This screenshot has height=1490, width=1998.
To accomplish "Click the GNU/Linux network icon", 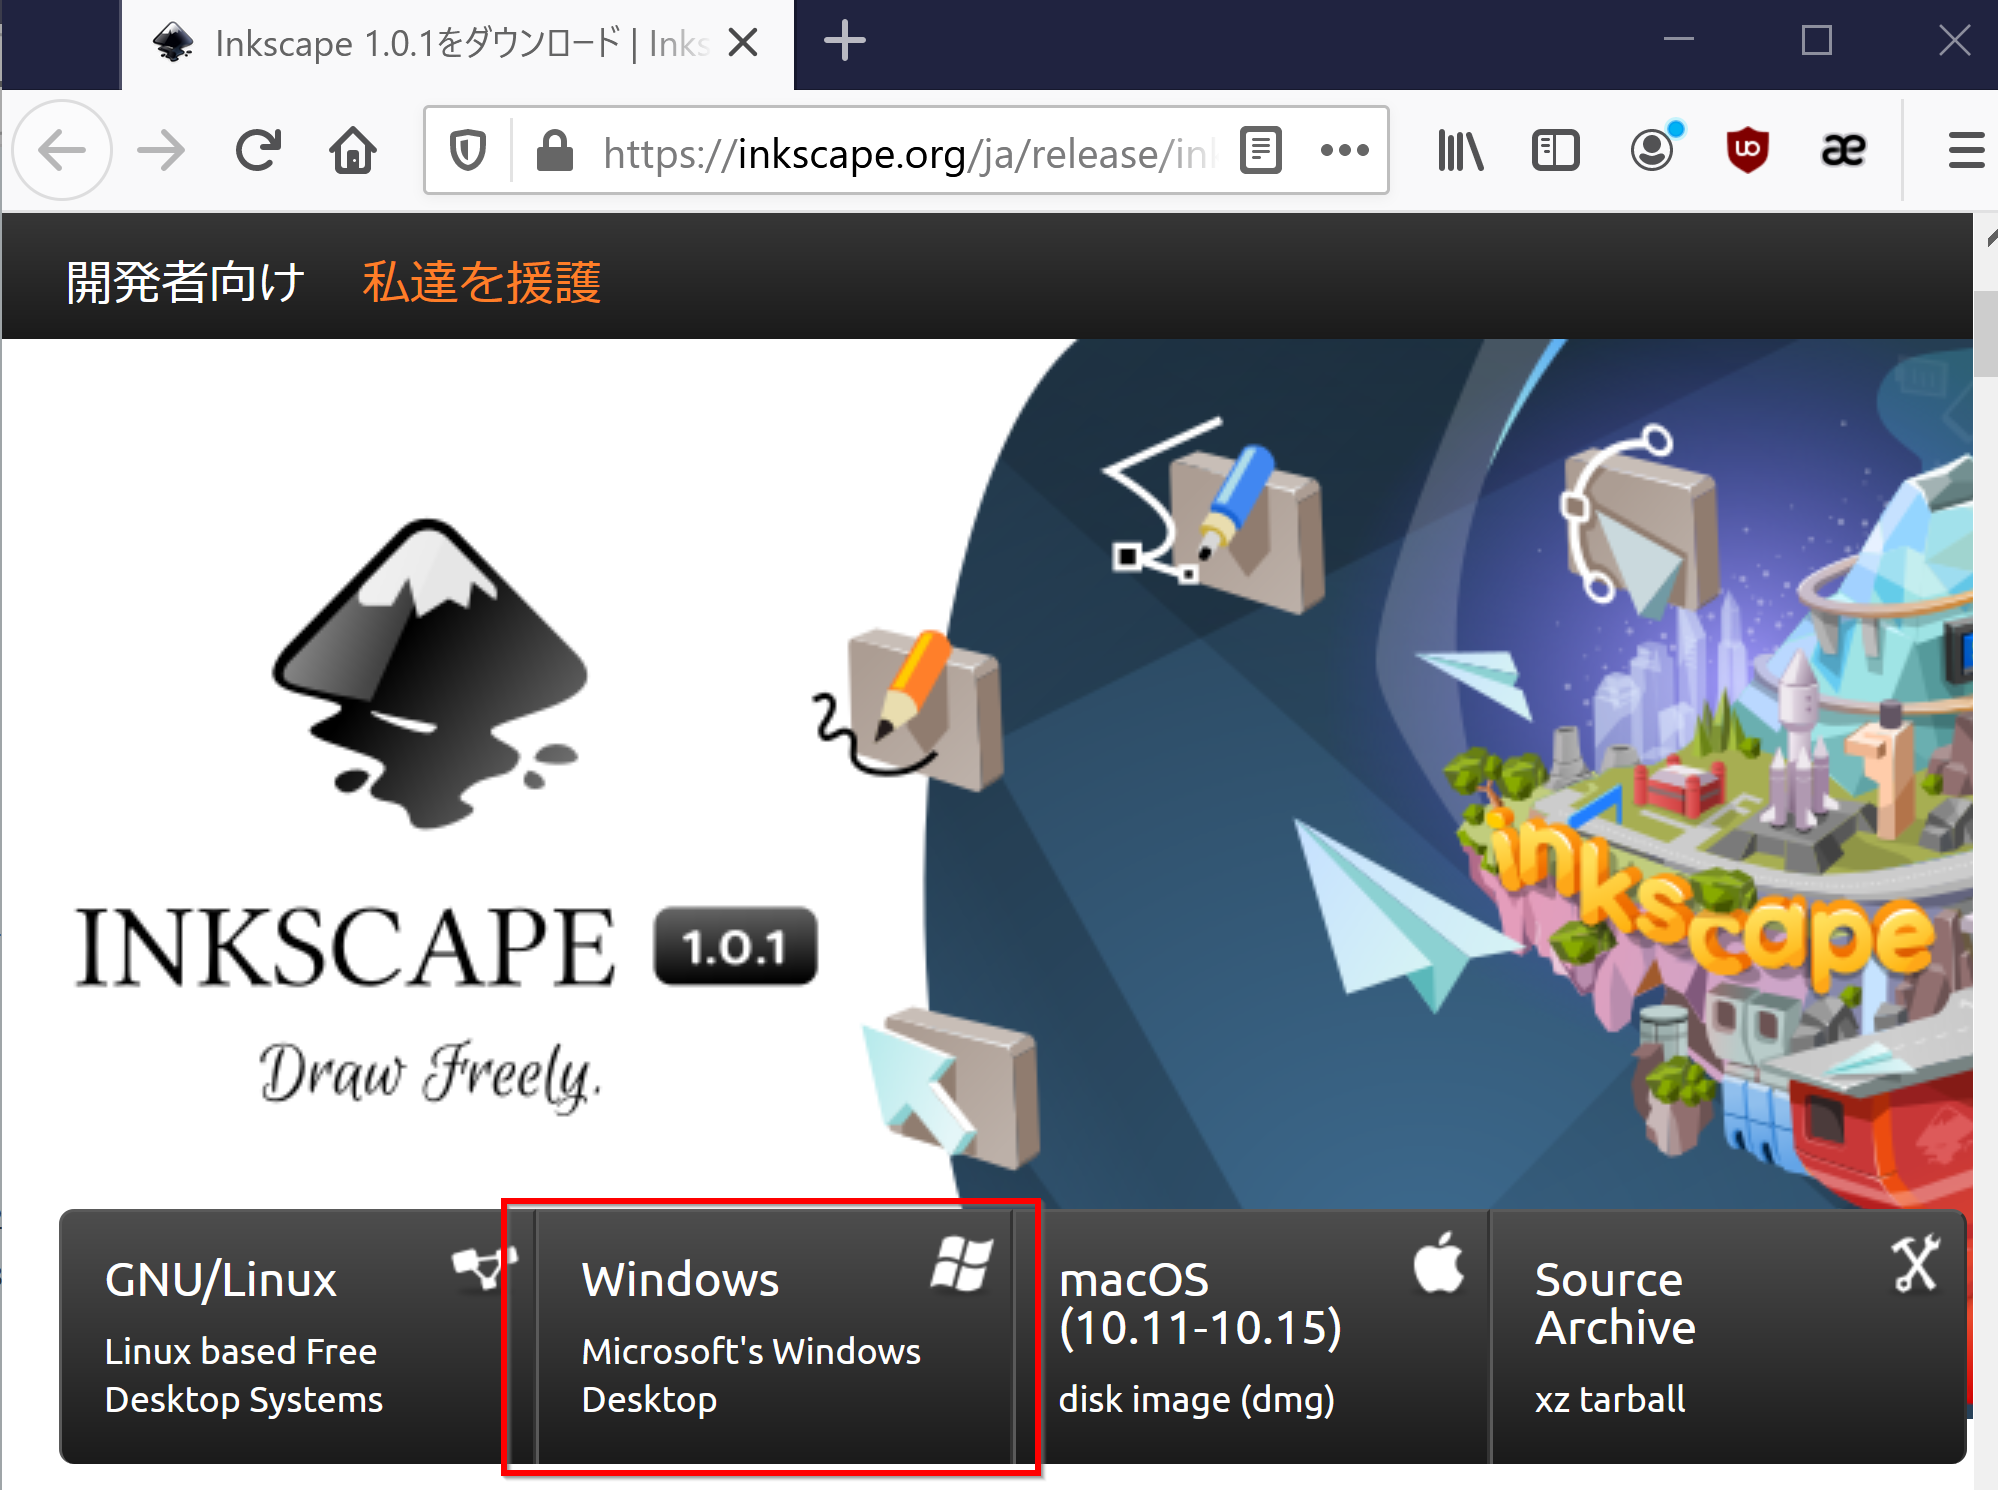I will tap(484, 1266).
